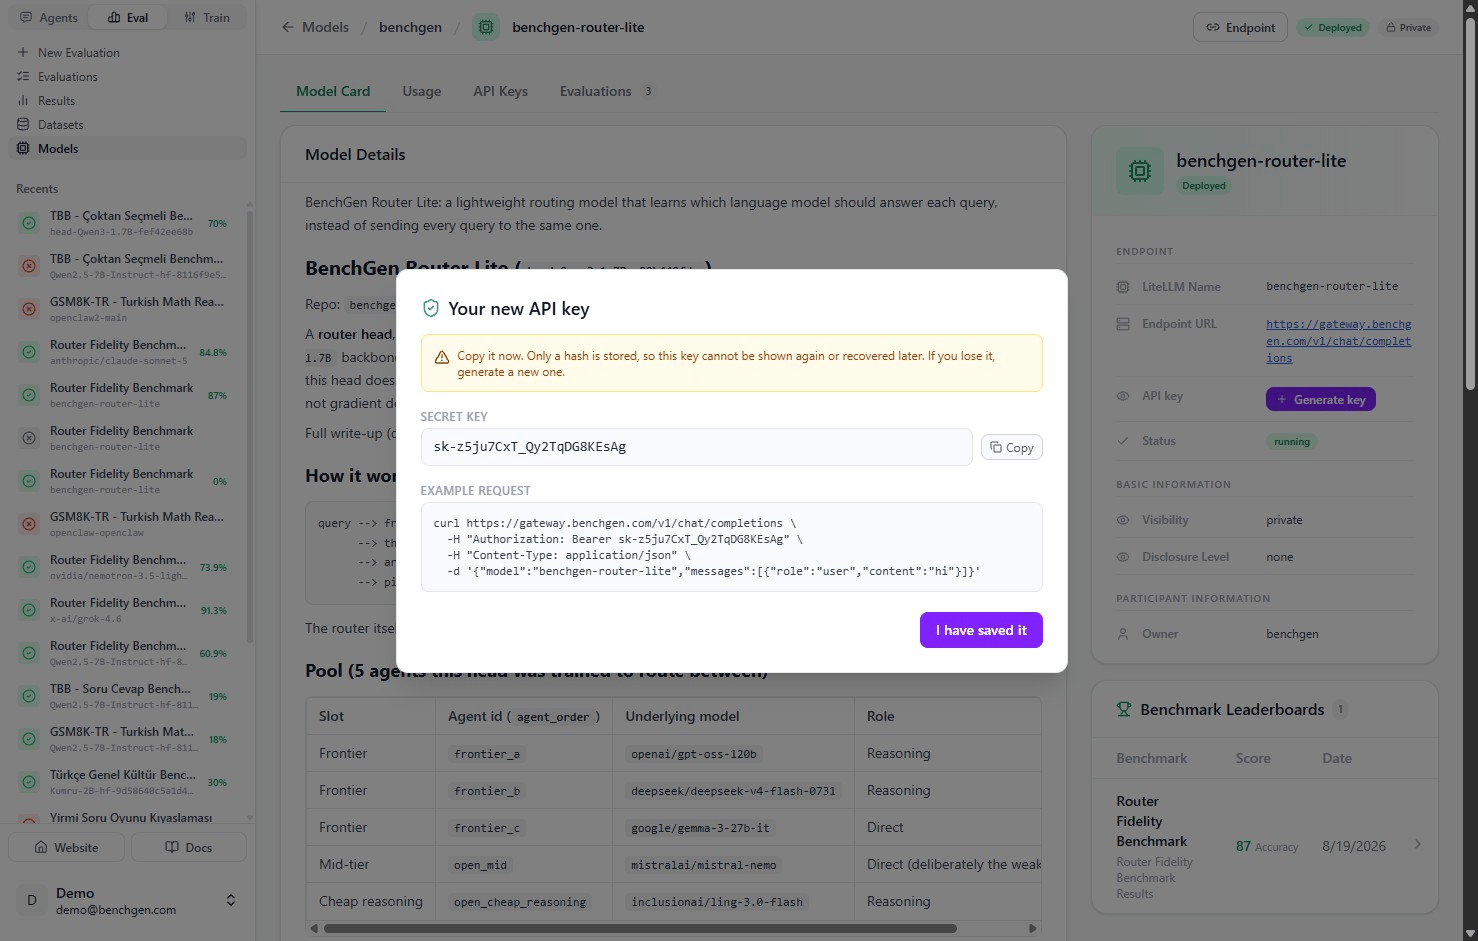Image resolution: width=1478 pixels, height=941 pixels.
Task: Open the gateway Endpoint URL link
Action: [x=1338, y=341]
